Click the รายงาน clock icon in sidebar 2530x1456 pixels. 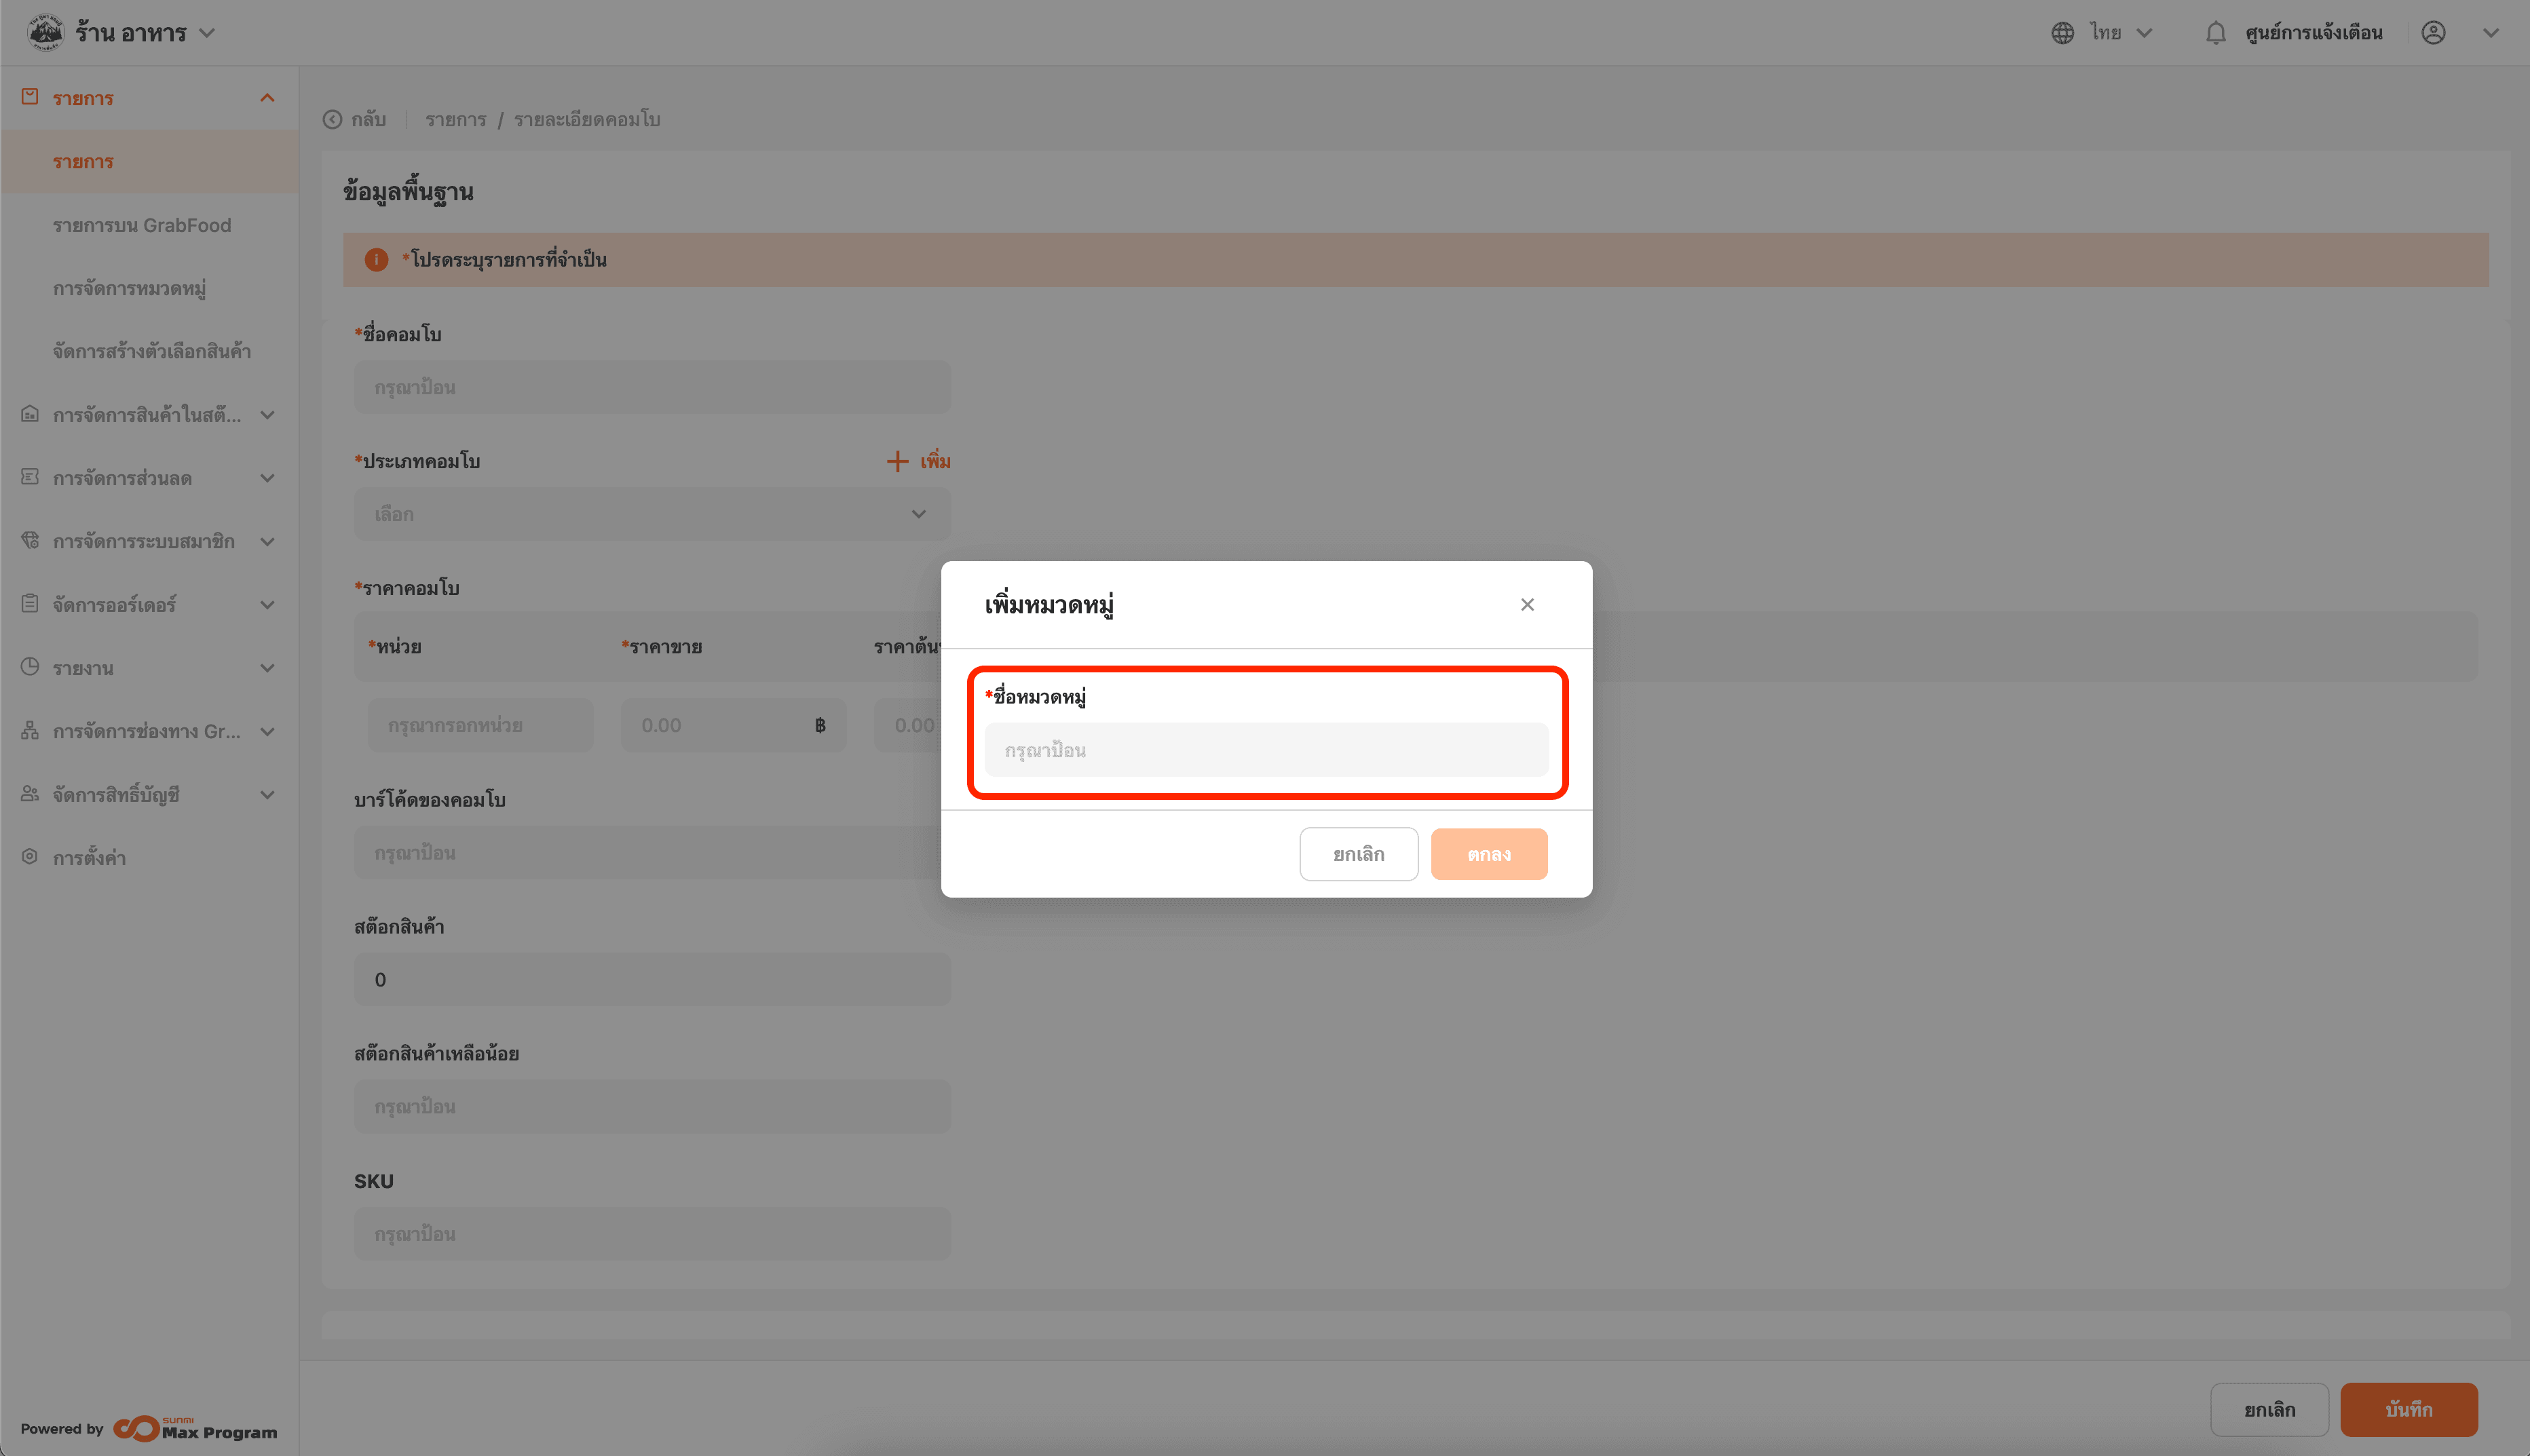point(30,667)
